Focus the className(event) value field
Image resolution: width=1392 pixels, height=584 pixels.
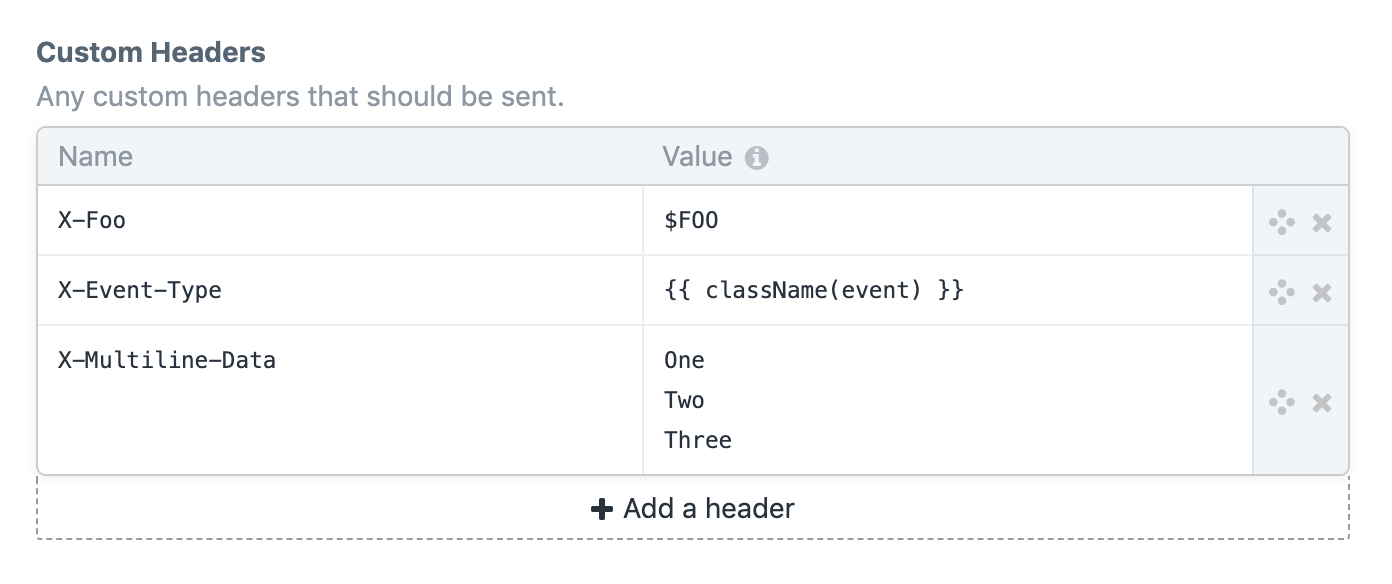click(946, 291)
